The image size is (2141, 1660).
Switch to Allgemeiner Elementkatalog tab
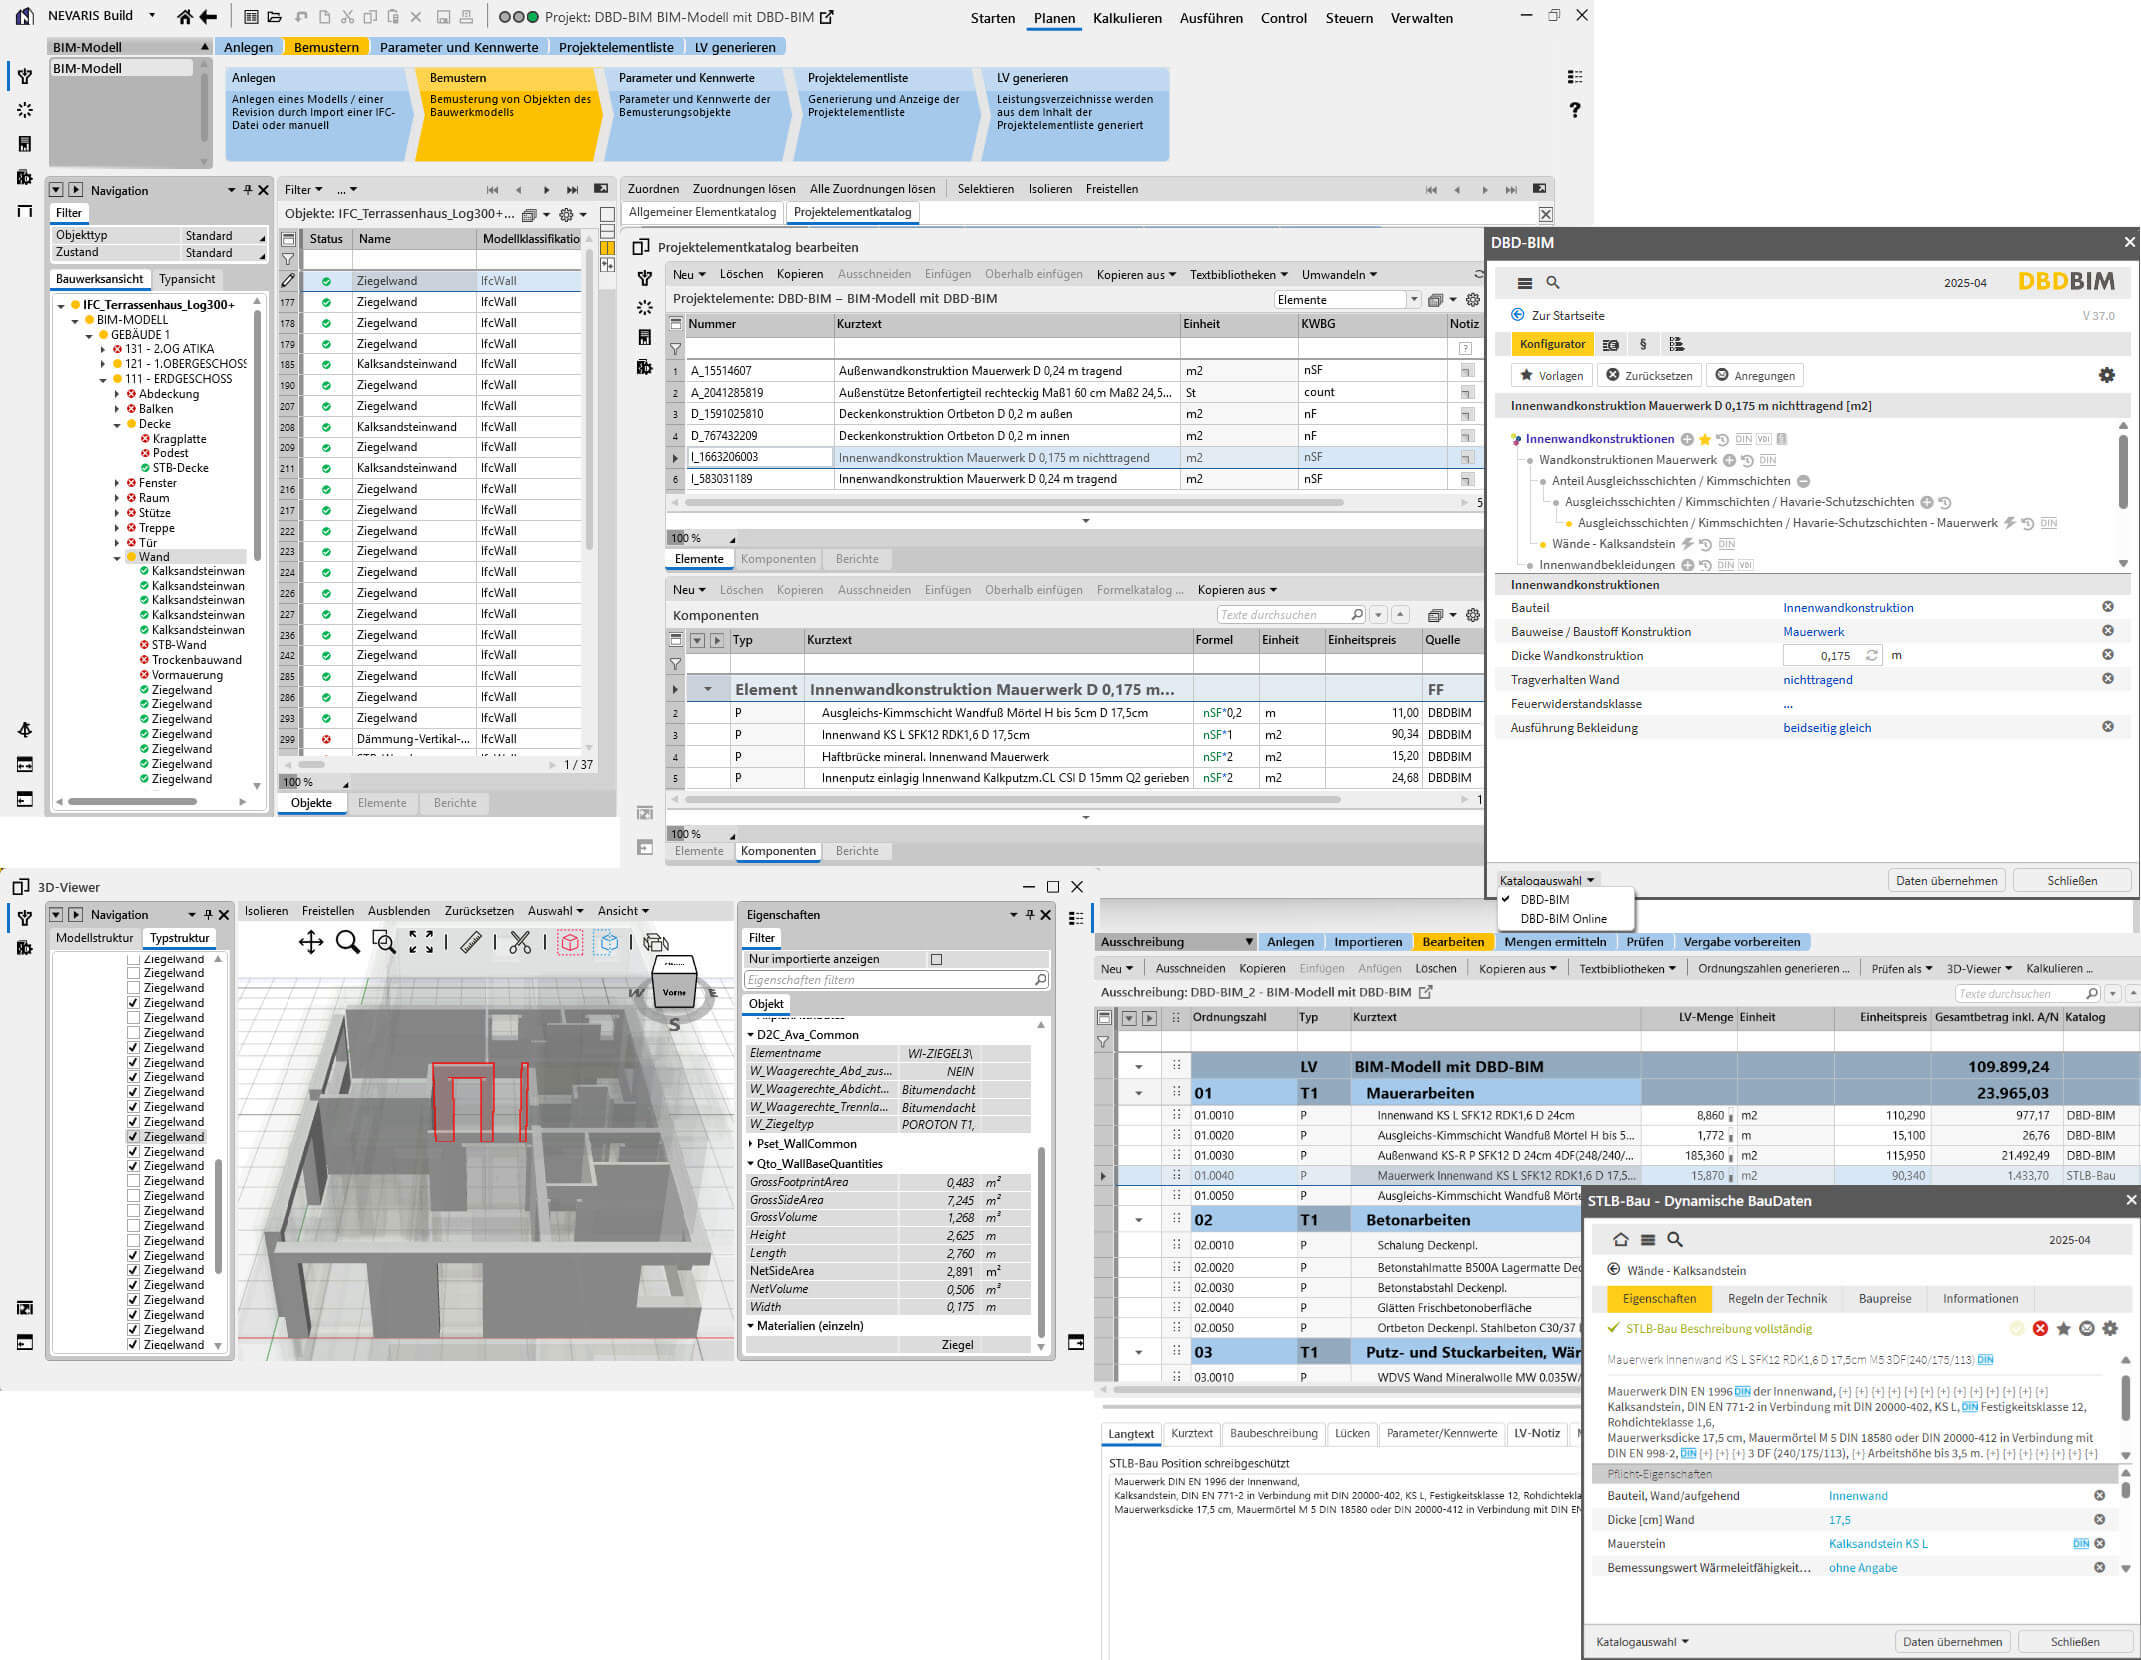[702, 212]
